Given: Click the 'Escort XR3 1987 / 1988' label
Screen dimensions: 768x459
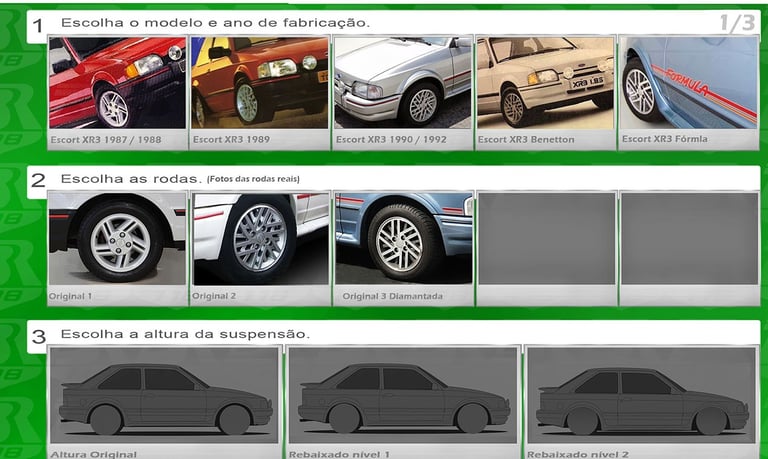Looking at the screenshot, I should click(x=106, y=140).
